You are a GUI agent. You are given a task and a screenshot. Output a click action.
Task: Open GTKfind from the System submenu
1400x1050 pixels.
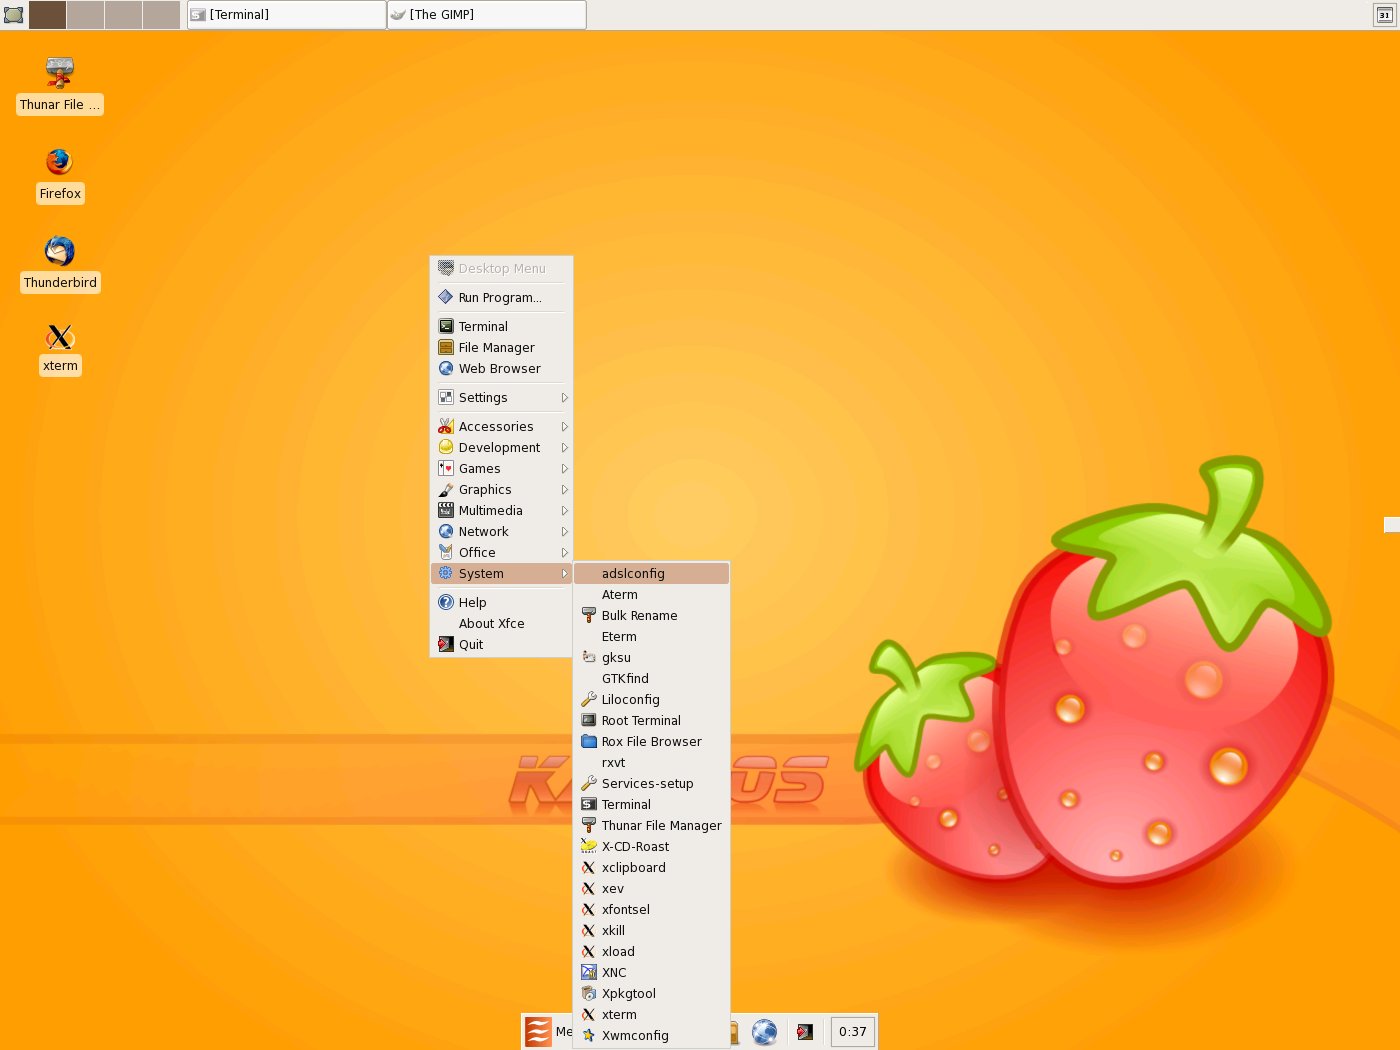652,679
